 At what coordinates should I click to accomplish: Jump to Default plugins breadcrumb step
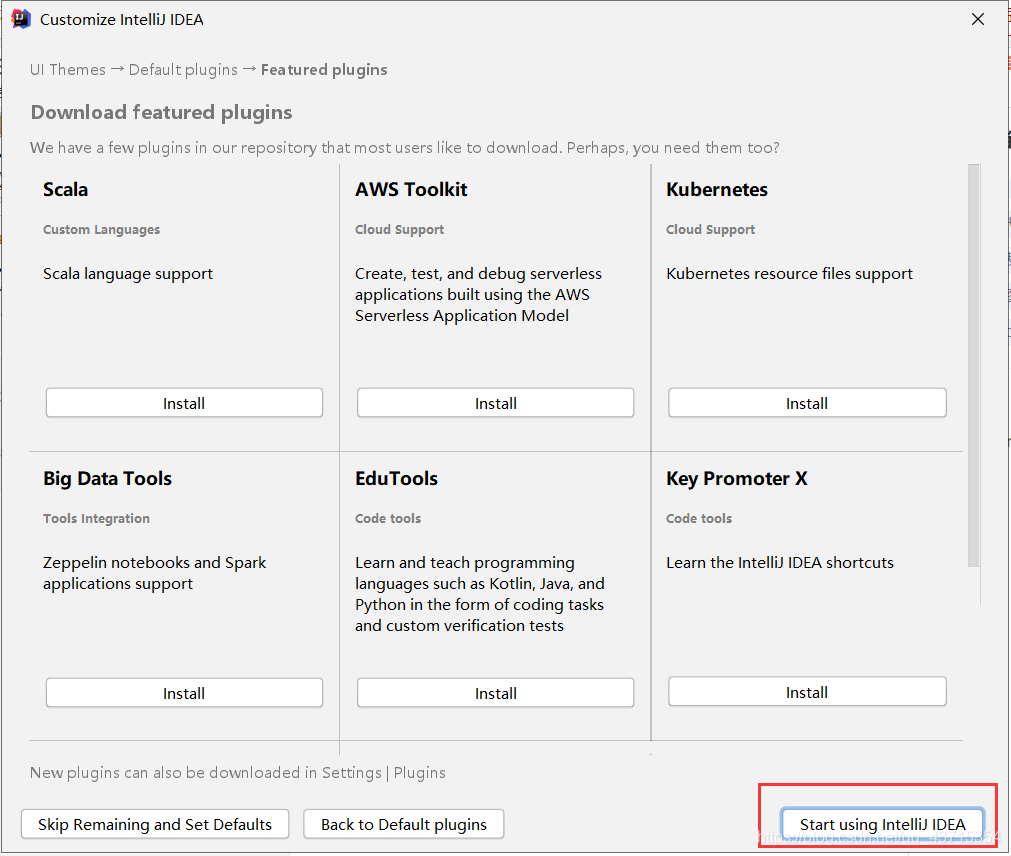click(183, 70)
